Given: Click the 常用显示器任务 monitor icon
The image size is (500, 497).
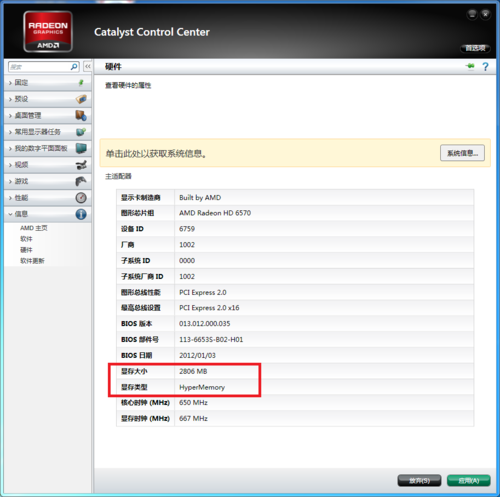Looking at the screenshot, I should pos(81,132).
